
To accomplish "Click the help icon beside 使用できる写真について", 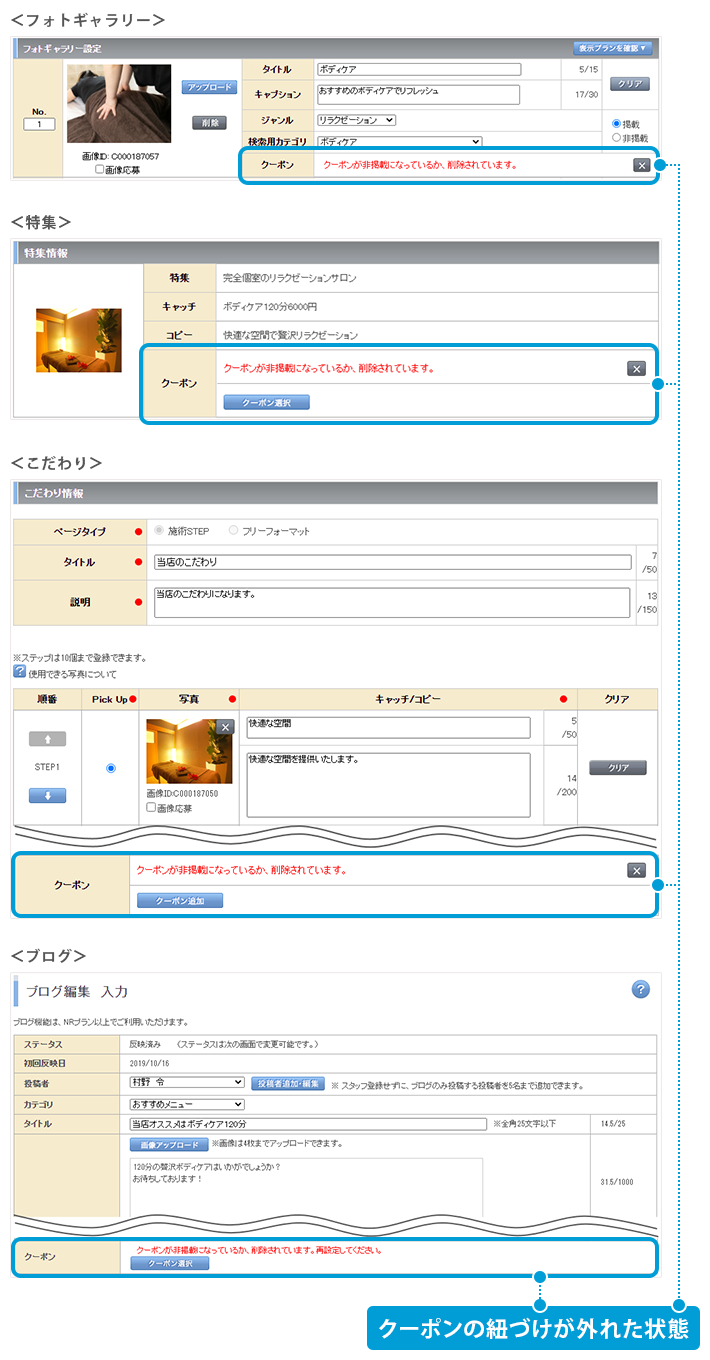I will [x=19, y=673].
